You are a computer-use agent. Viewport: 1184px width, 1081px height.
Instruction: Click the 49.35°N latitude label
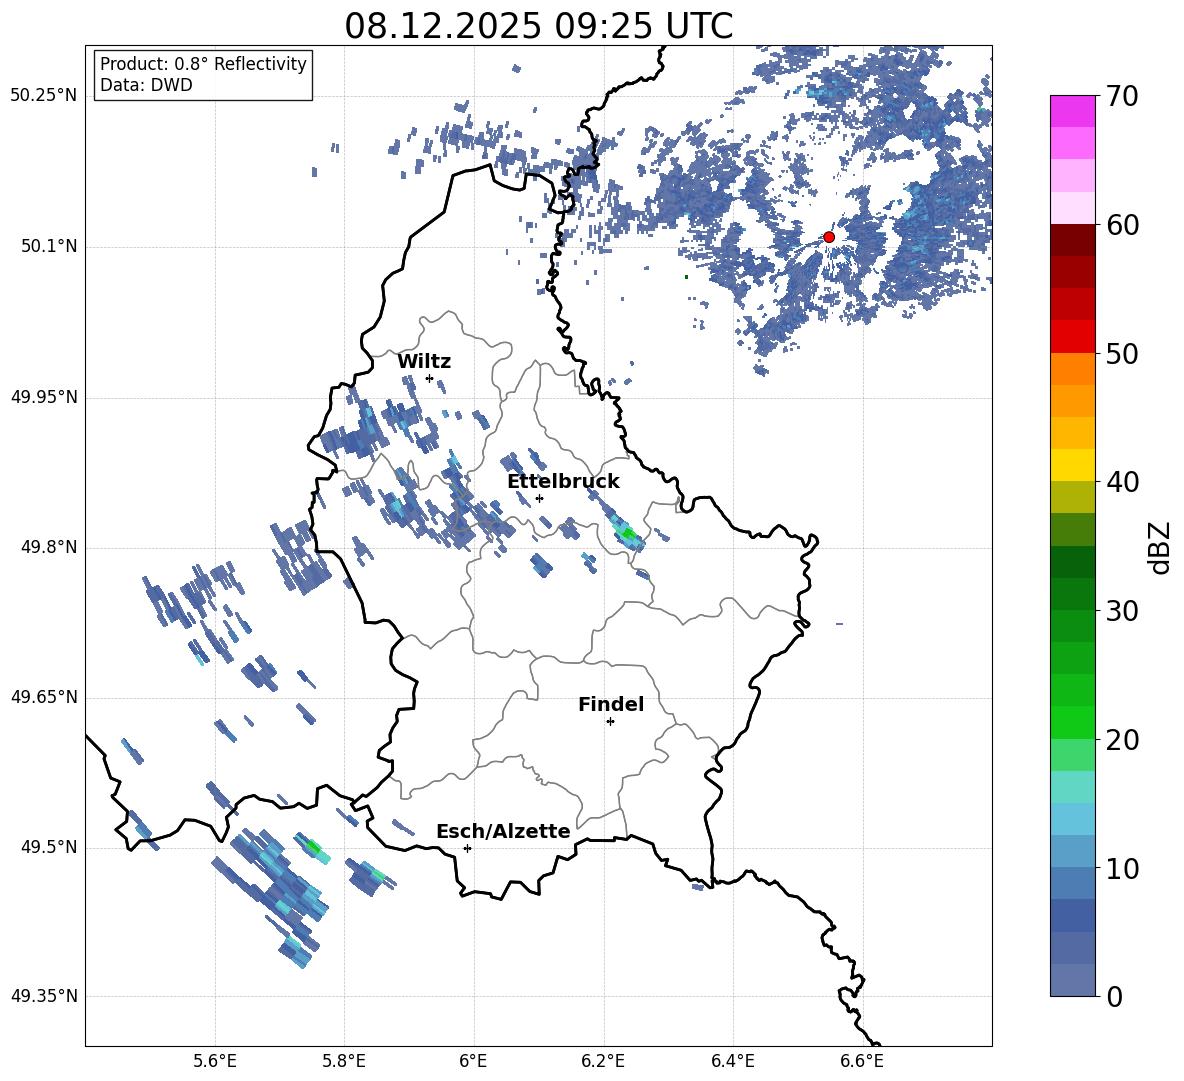[44, 996]
